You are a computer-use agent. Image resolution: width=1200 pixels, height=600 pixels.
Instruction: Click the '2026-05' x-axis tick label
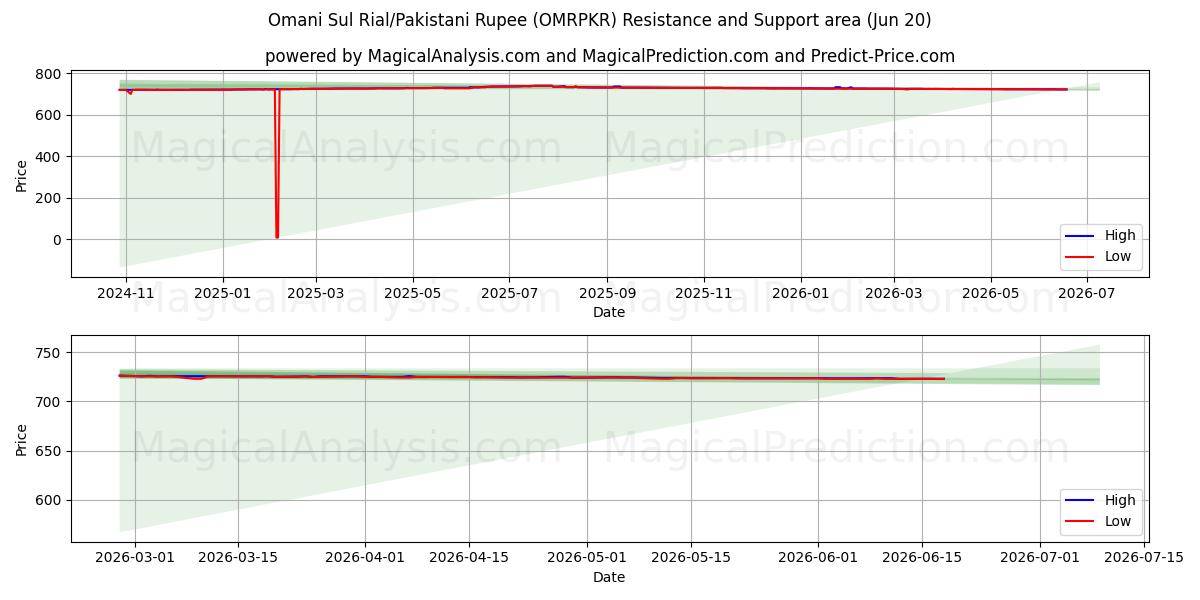tap(991, 294)
